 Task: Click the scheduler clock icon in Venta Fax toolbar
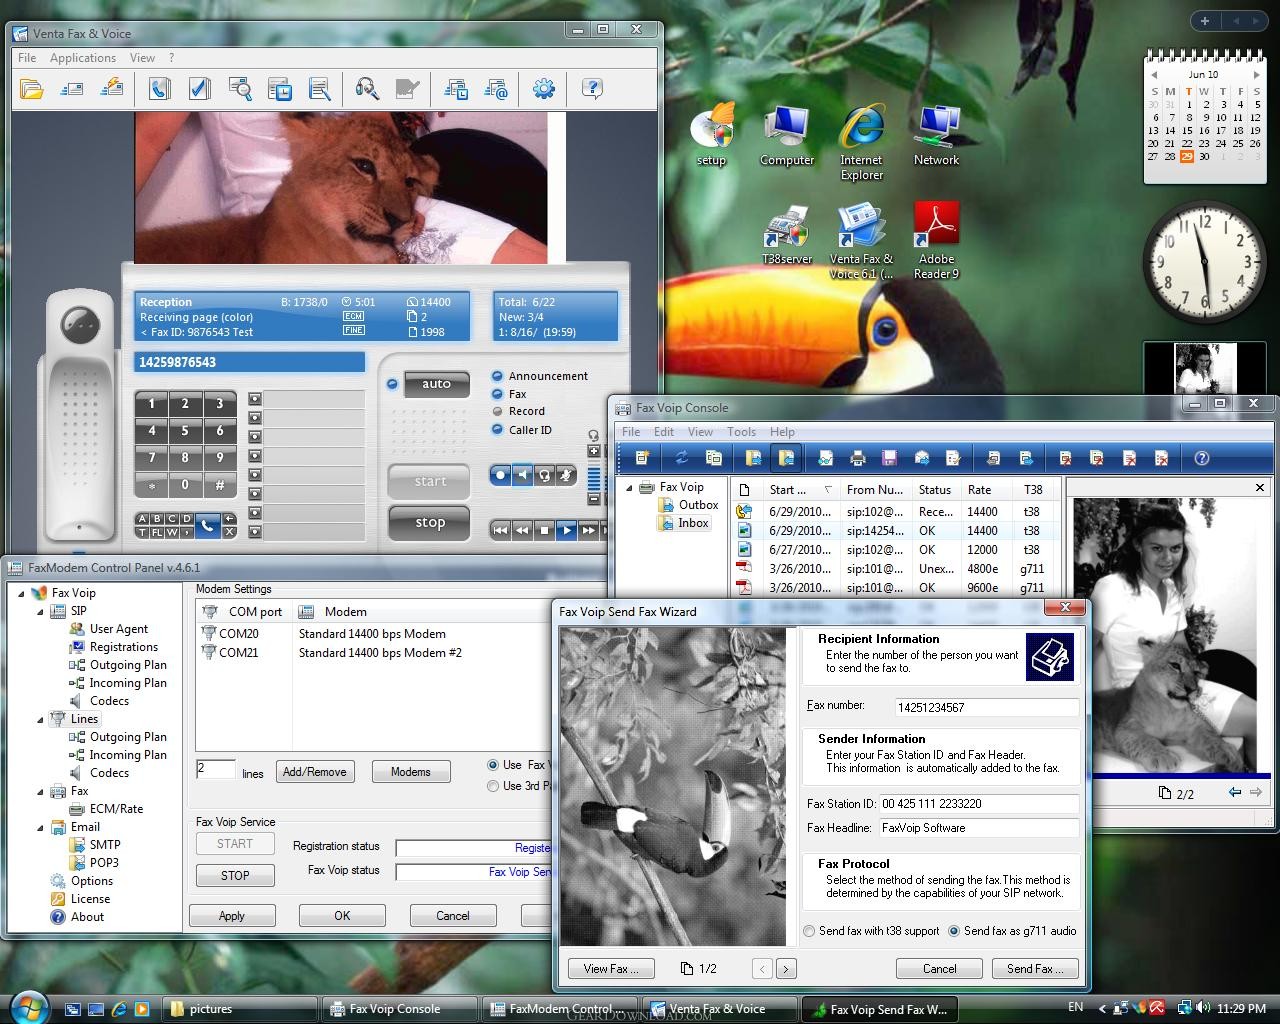point(279,89)
